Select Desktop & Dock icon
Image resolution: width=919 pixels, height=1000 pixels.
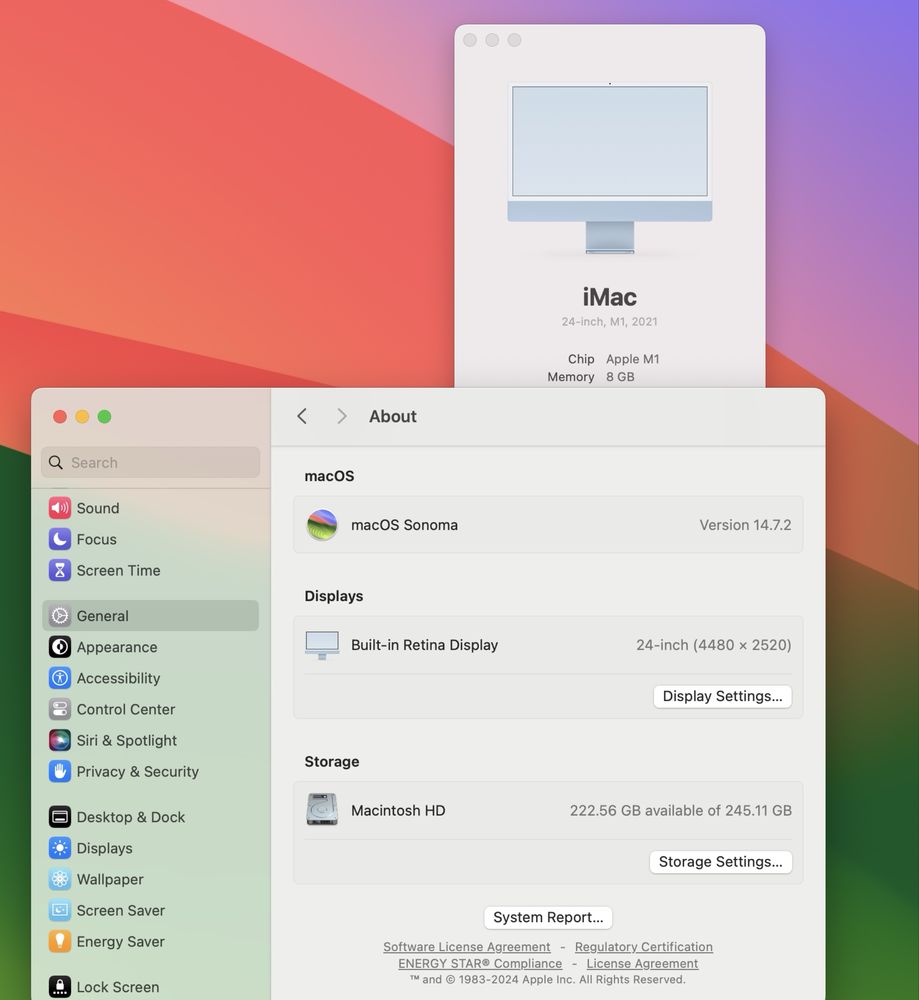[x=60, y=817]
